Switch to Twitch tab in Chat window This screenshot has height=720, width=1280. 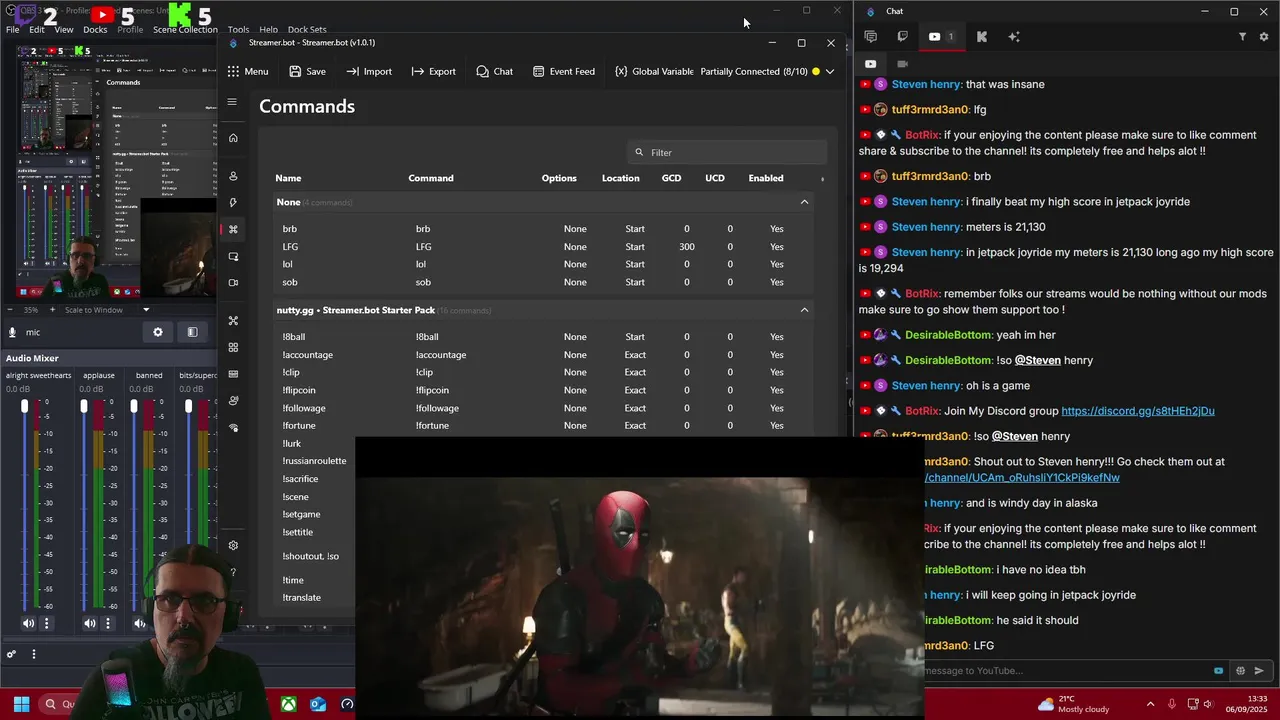coord(903,37)
